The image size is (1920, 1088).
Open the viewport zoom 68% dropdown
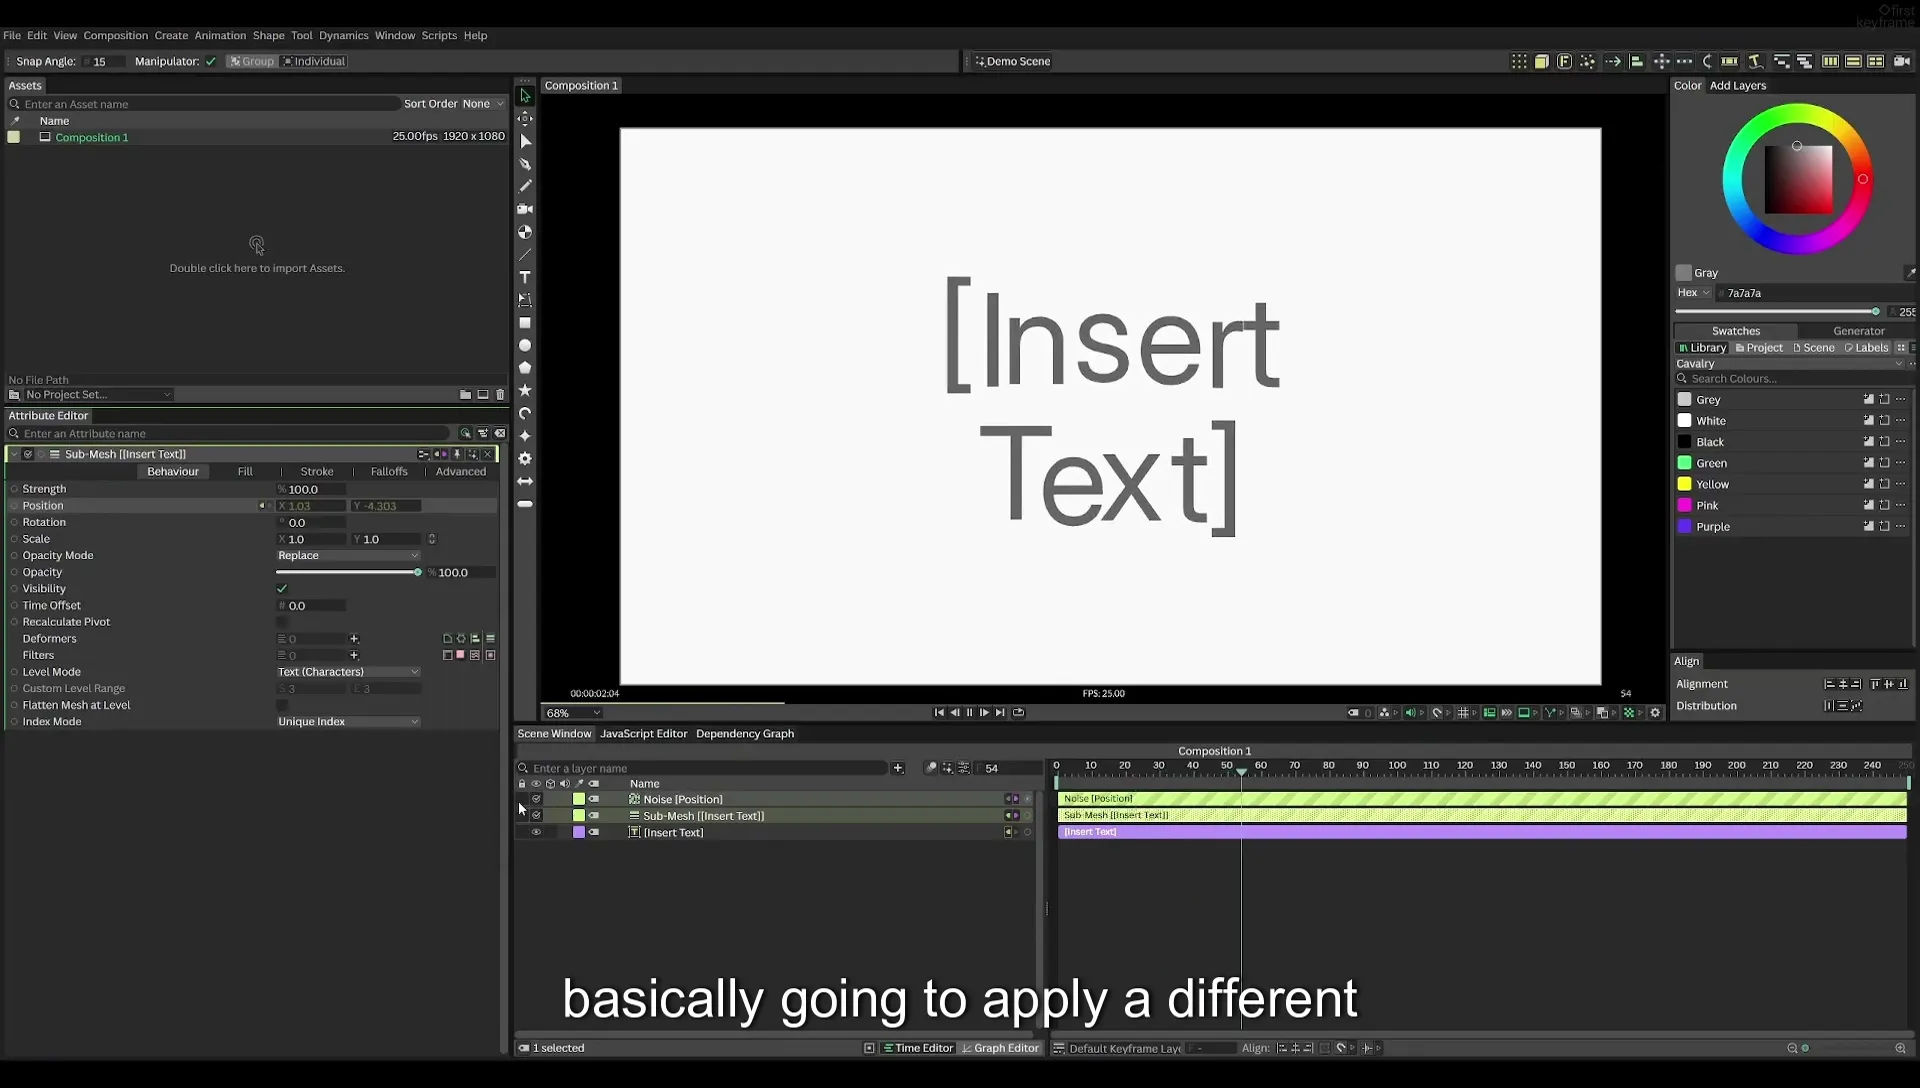[573, 713]
